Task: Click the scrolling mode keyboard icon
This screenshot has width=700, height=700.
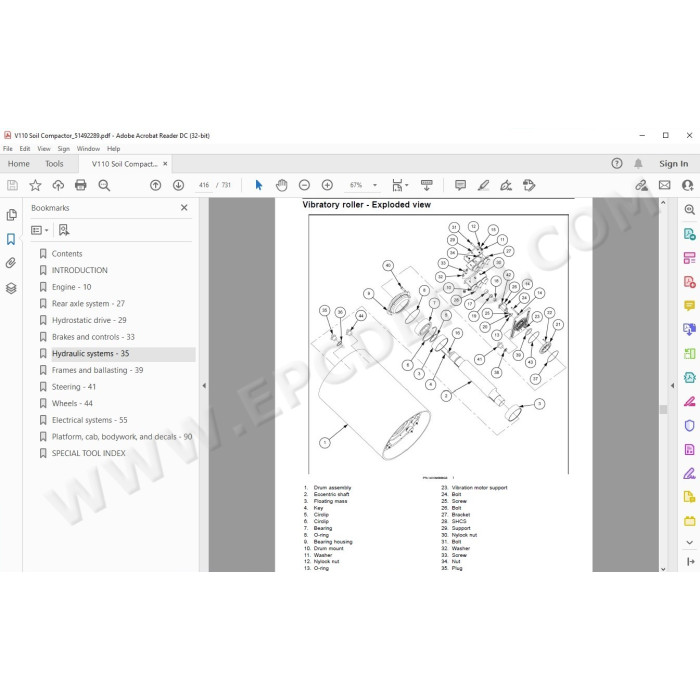Action: coord(427,185)
